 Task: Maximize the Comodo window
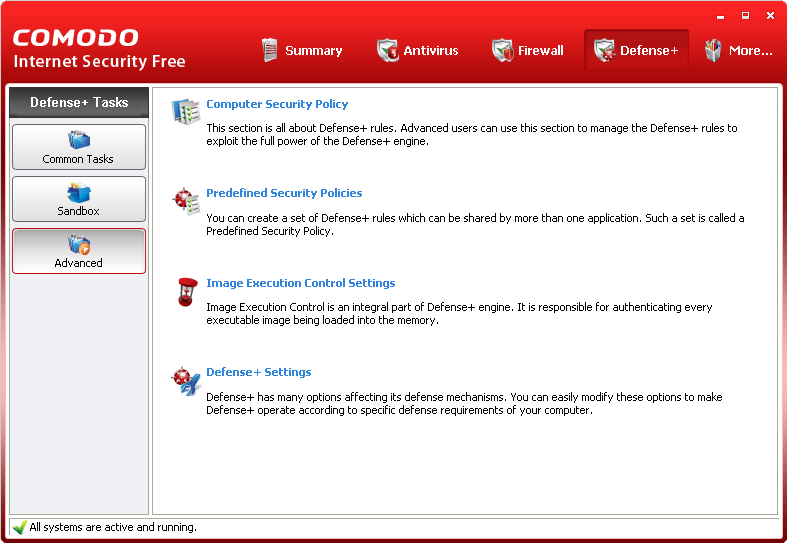(745, 16)
